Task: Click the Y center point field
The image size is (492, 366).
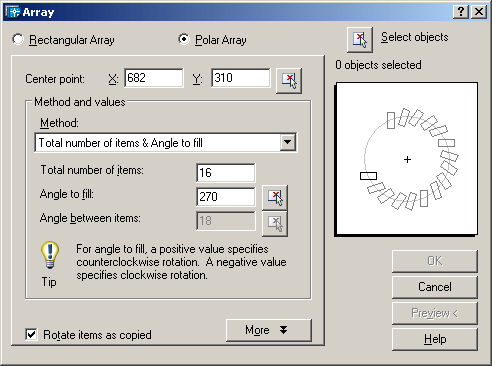Action: (241, 78)
